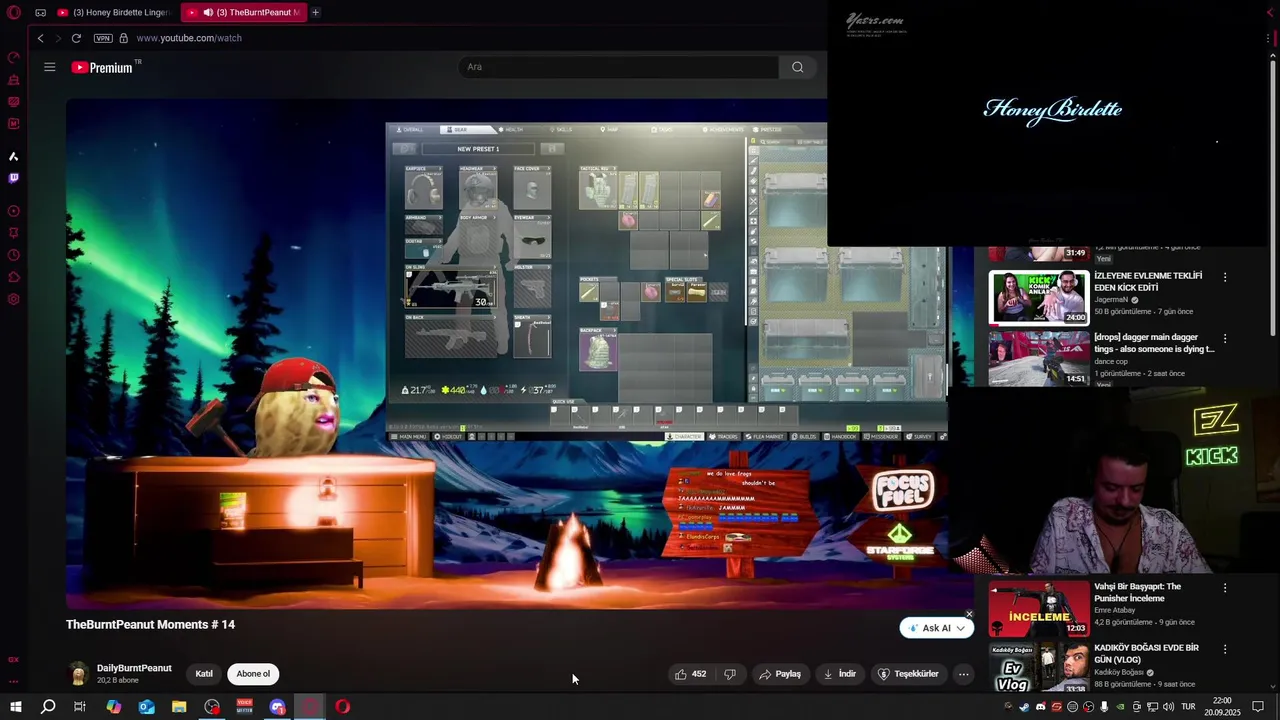Open extensions cube icon in sidebar
This screenshot has height=720, width=1280.
click(13, 277)
